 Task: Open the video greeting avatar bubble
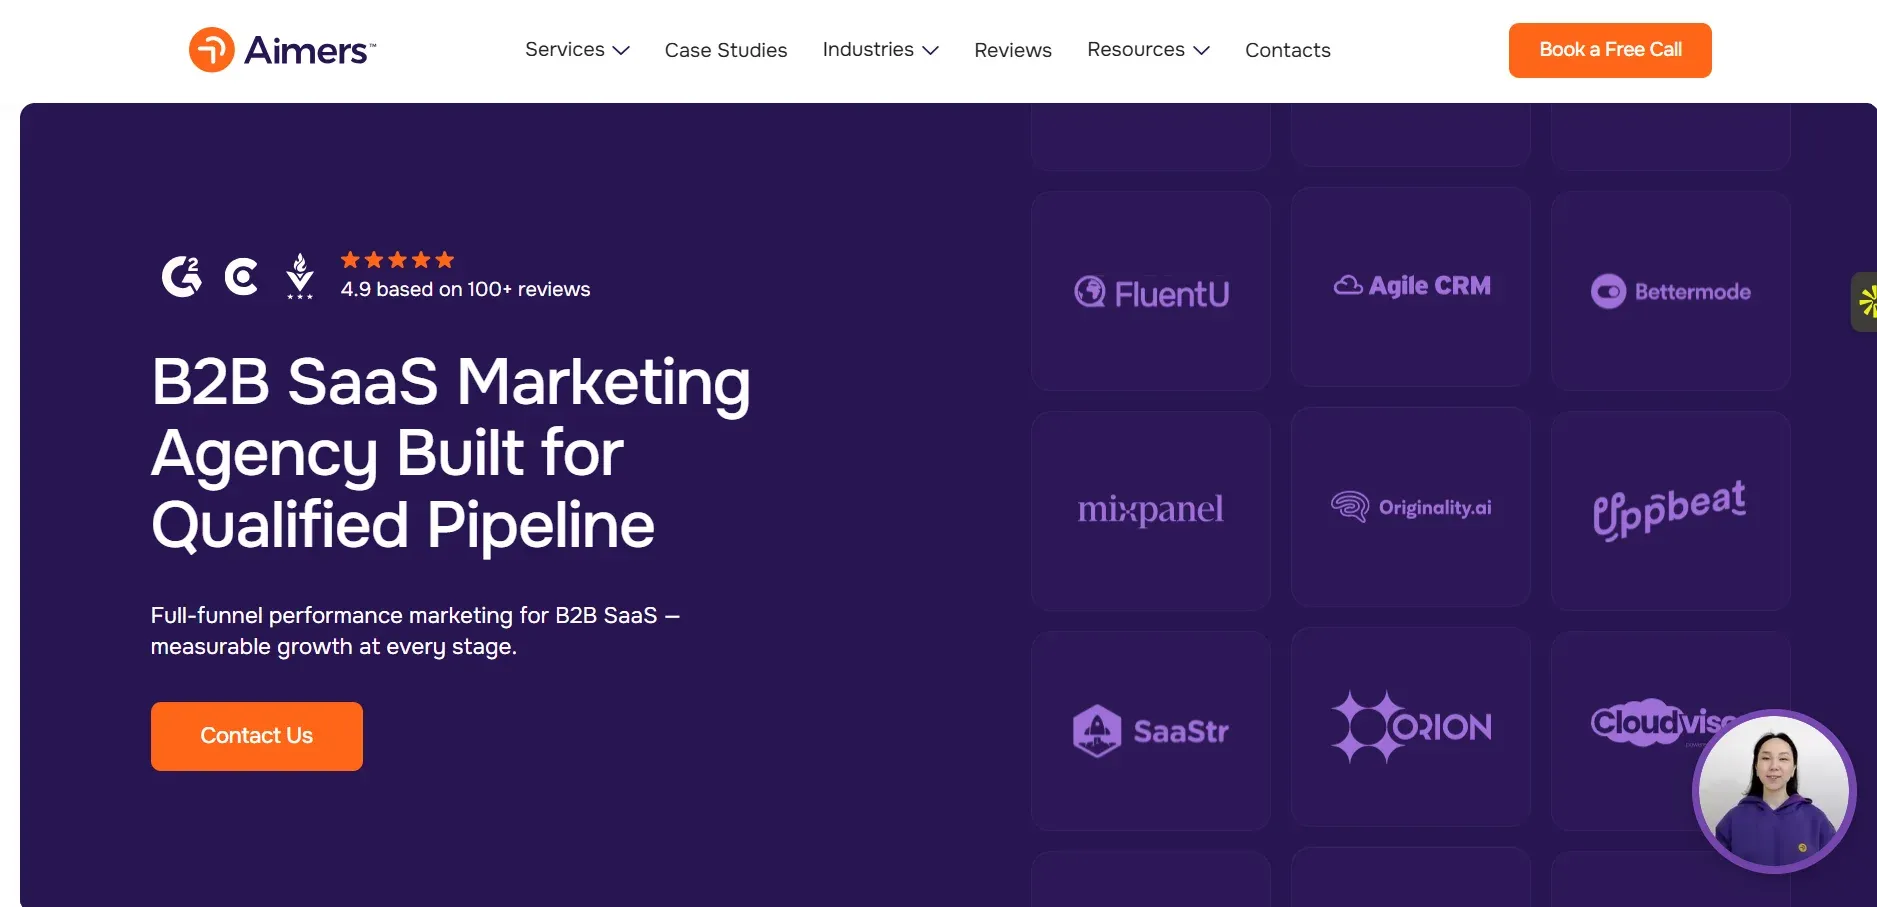1774,791
